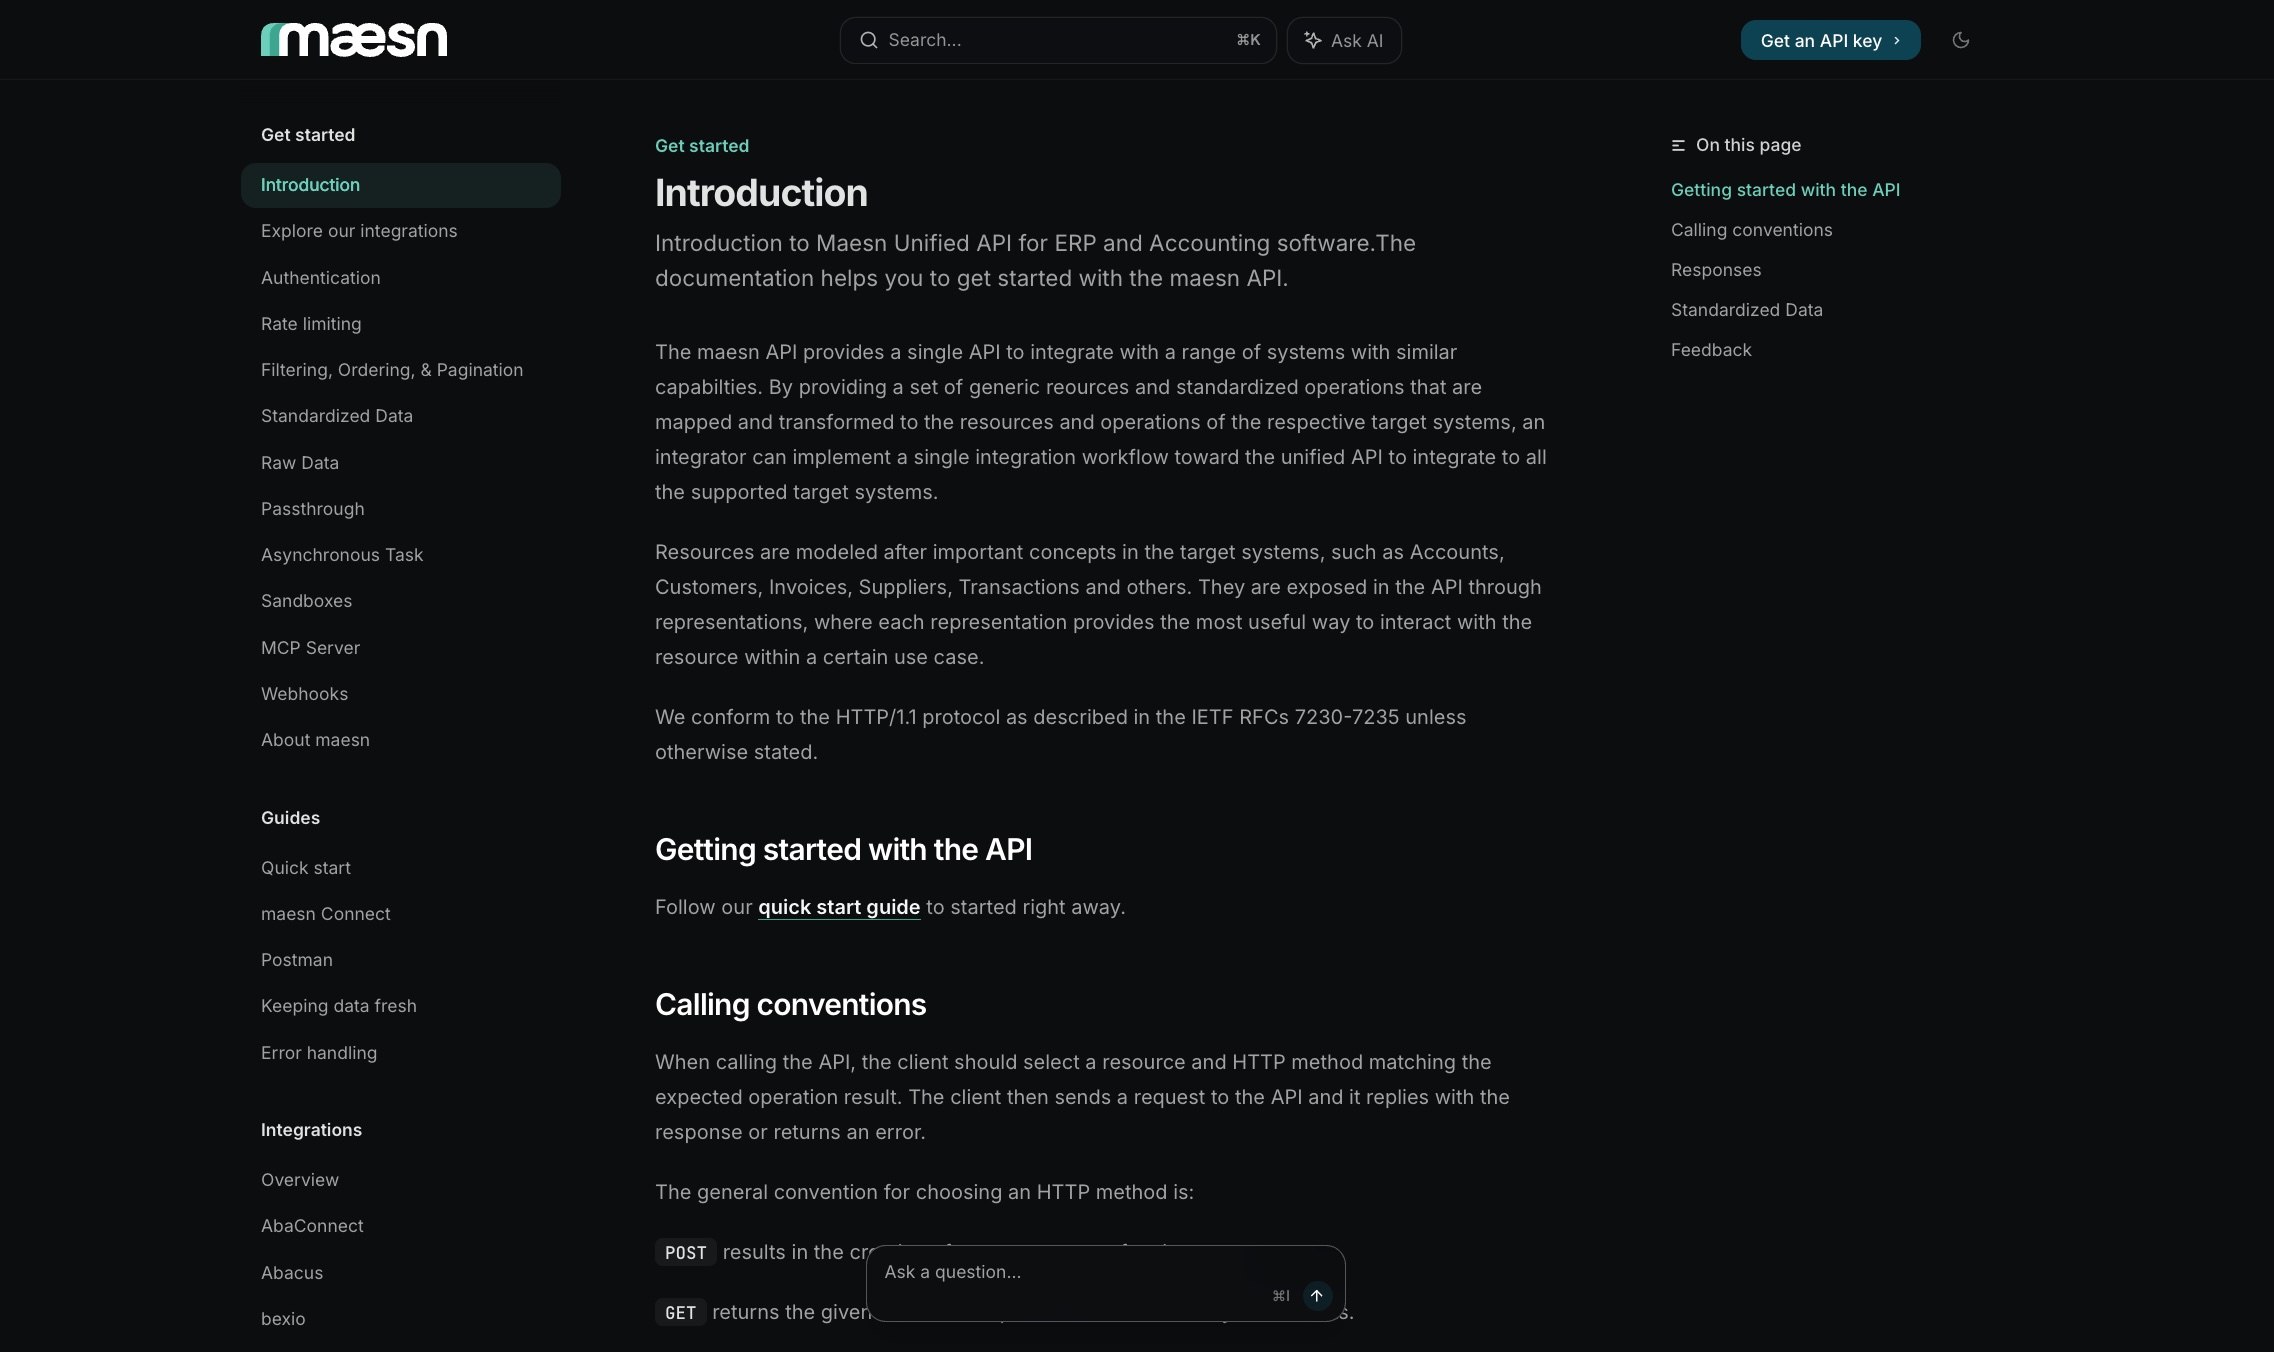Jump to Feedback in page outline
This screenshot has width=2274, height=1352.
tap(1711, 350)
